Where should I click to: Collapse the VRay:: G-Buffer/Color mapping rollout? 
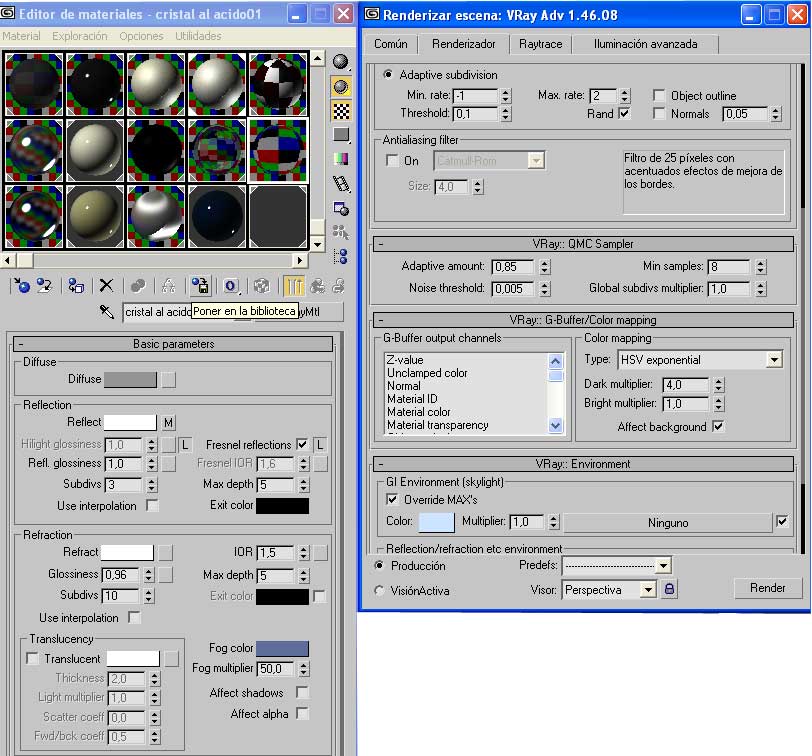pyautogui.click(x=583, y=320)
